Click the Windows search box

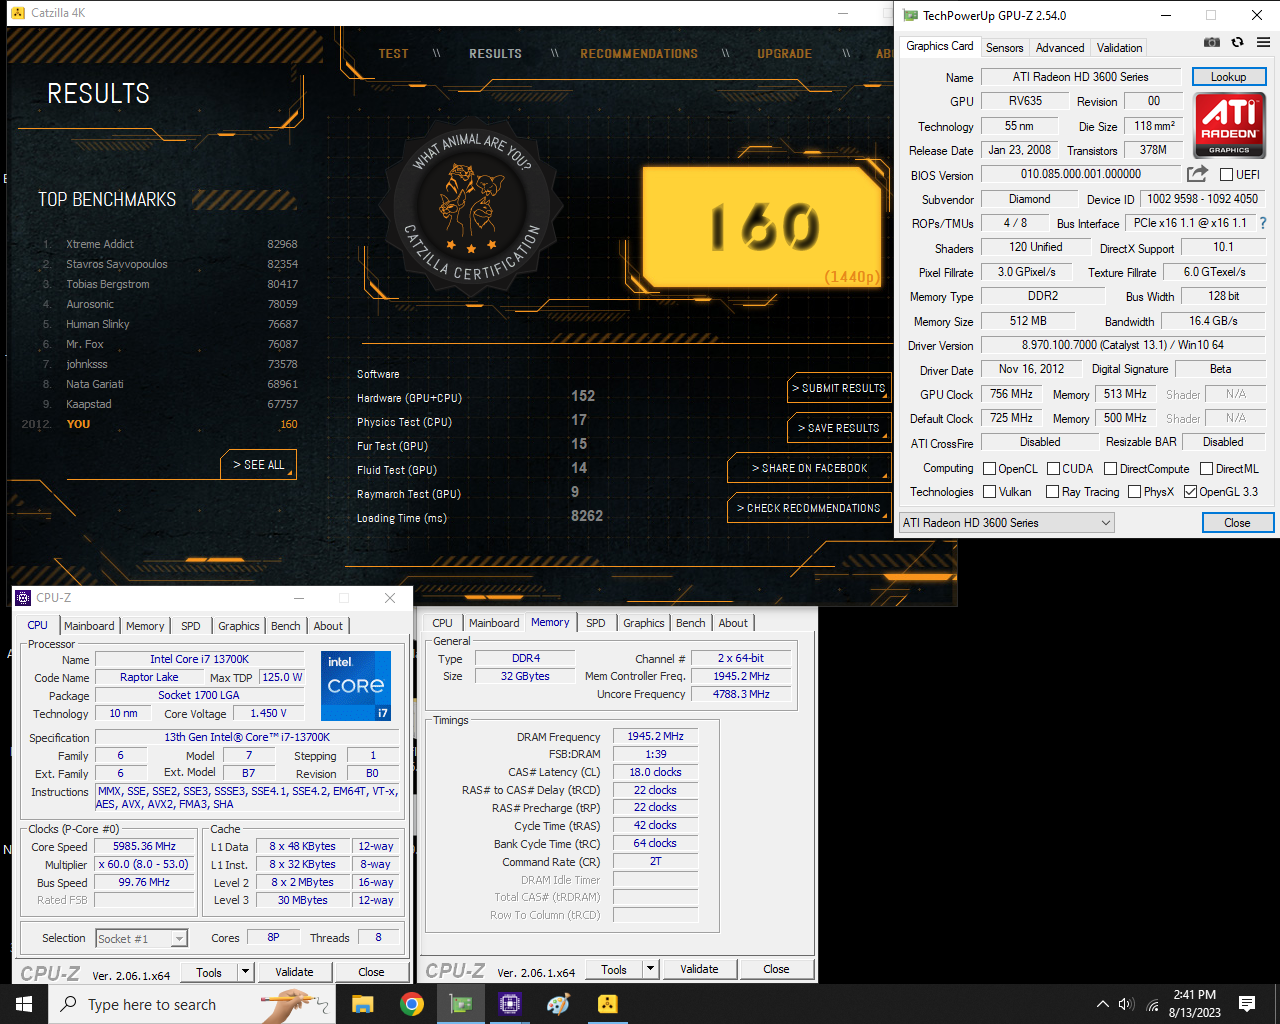(x=190, y=1004)
